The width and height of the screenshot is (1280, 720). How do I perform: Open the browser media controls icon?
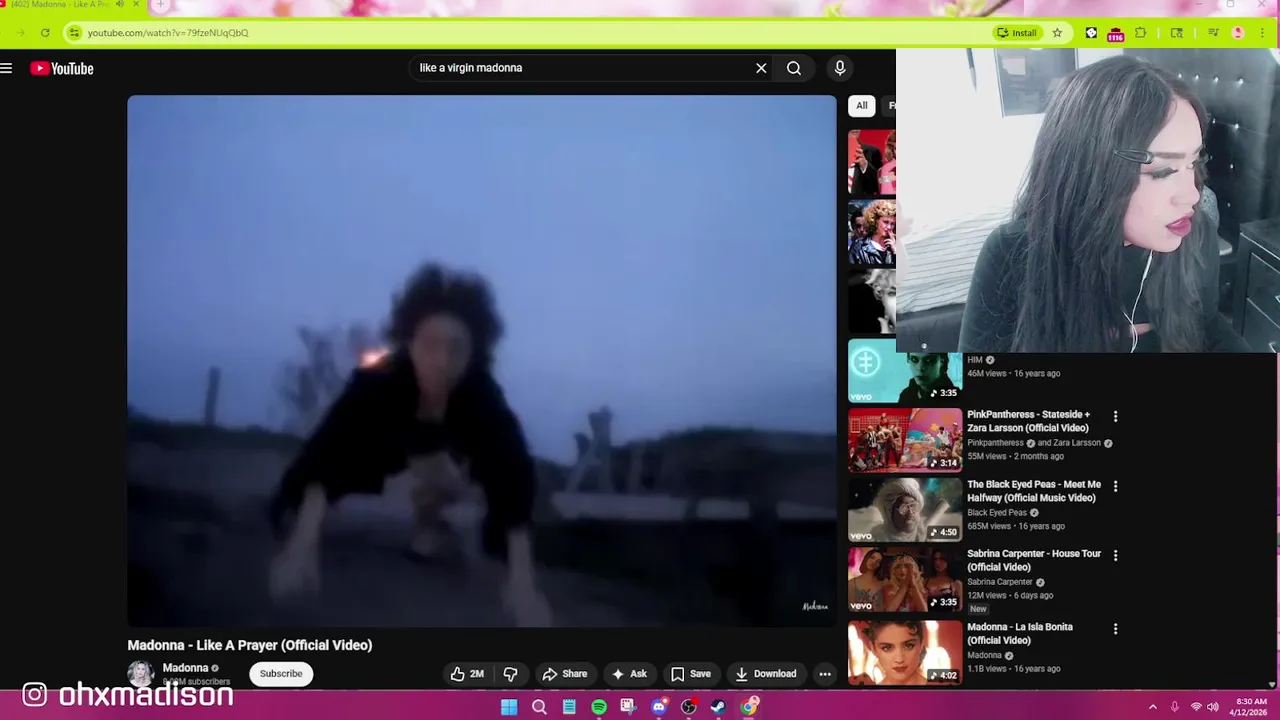point(1213,33)
